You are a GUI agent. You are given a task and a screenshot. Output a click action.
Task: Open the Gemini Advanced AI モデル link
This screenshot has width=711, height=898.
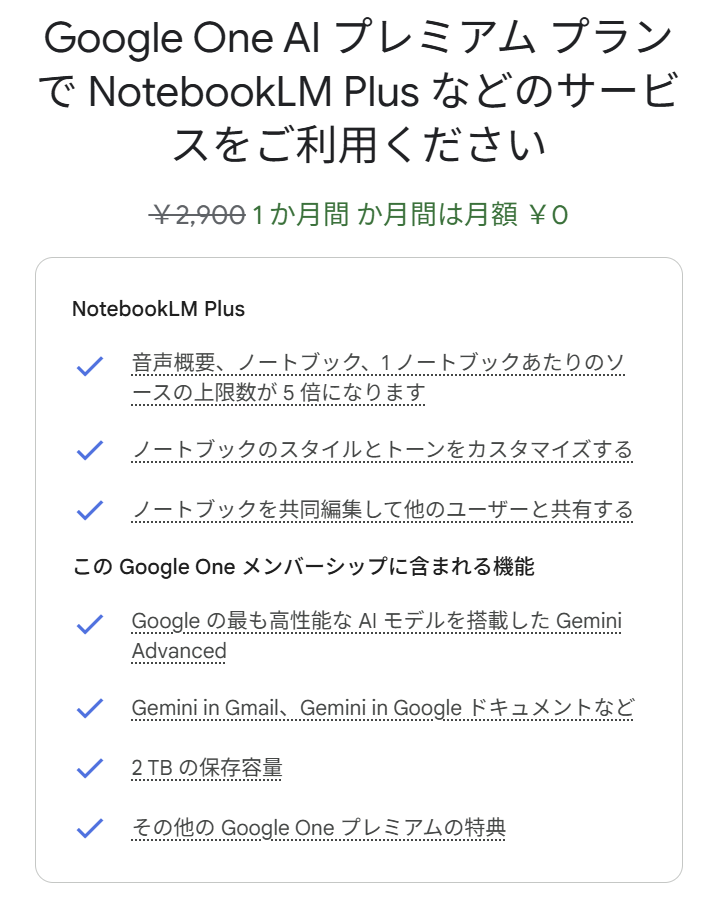pyautogui.click(x=376, y=636)
